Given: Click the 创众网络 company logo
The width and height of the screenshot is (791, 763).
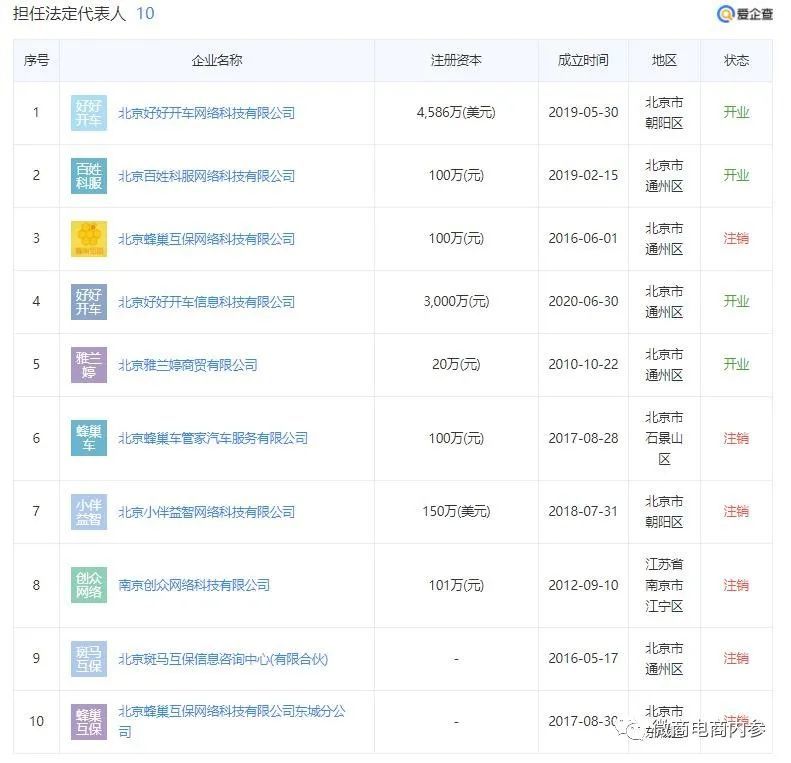Looking at the screenshot, I should [89, 585].
